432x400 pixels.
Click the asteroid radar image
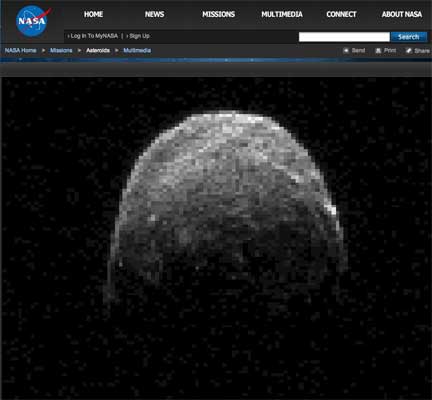[216, 238]
